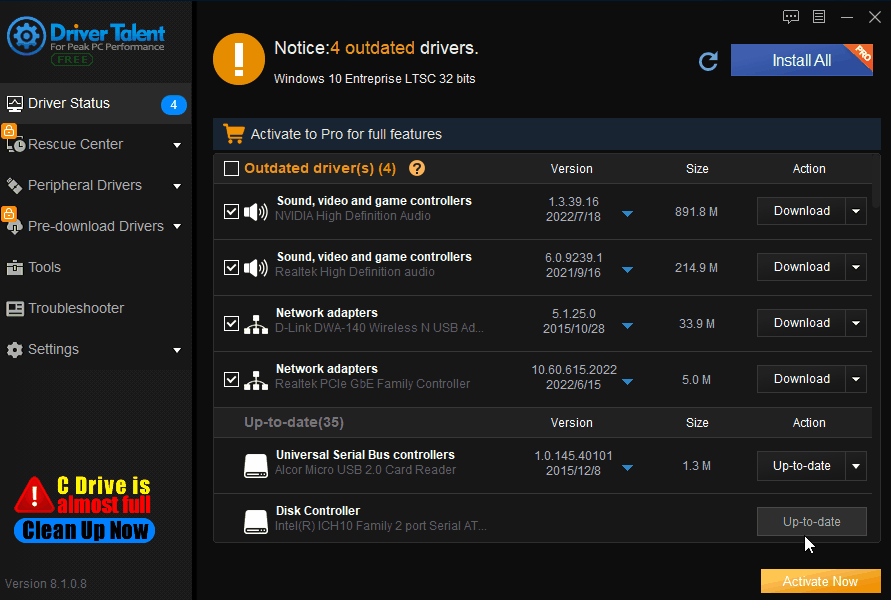The image size is (891, 600).
Task: Open the main menu list icon
Action: point(819,16)
